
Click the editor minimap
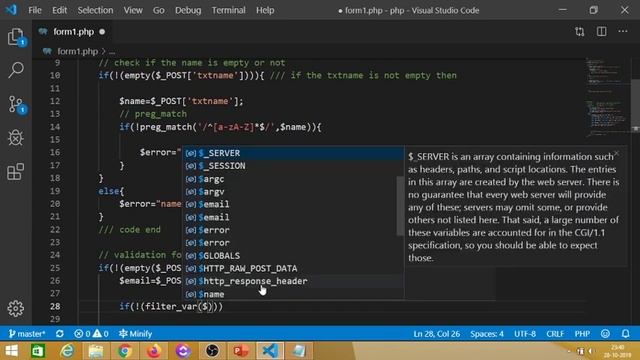point(608,97)
